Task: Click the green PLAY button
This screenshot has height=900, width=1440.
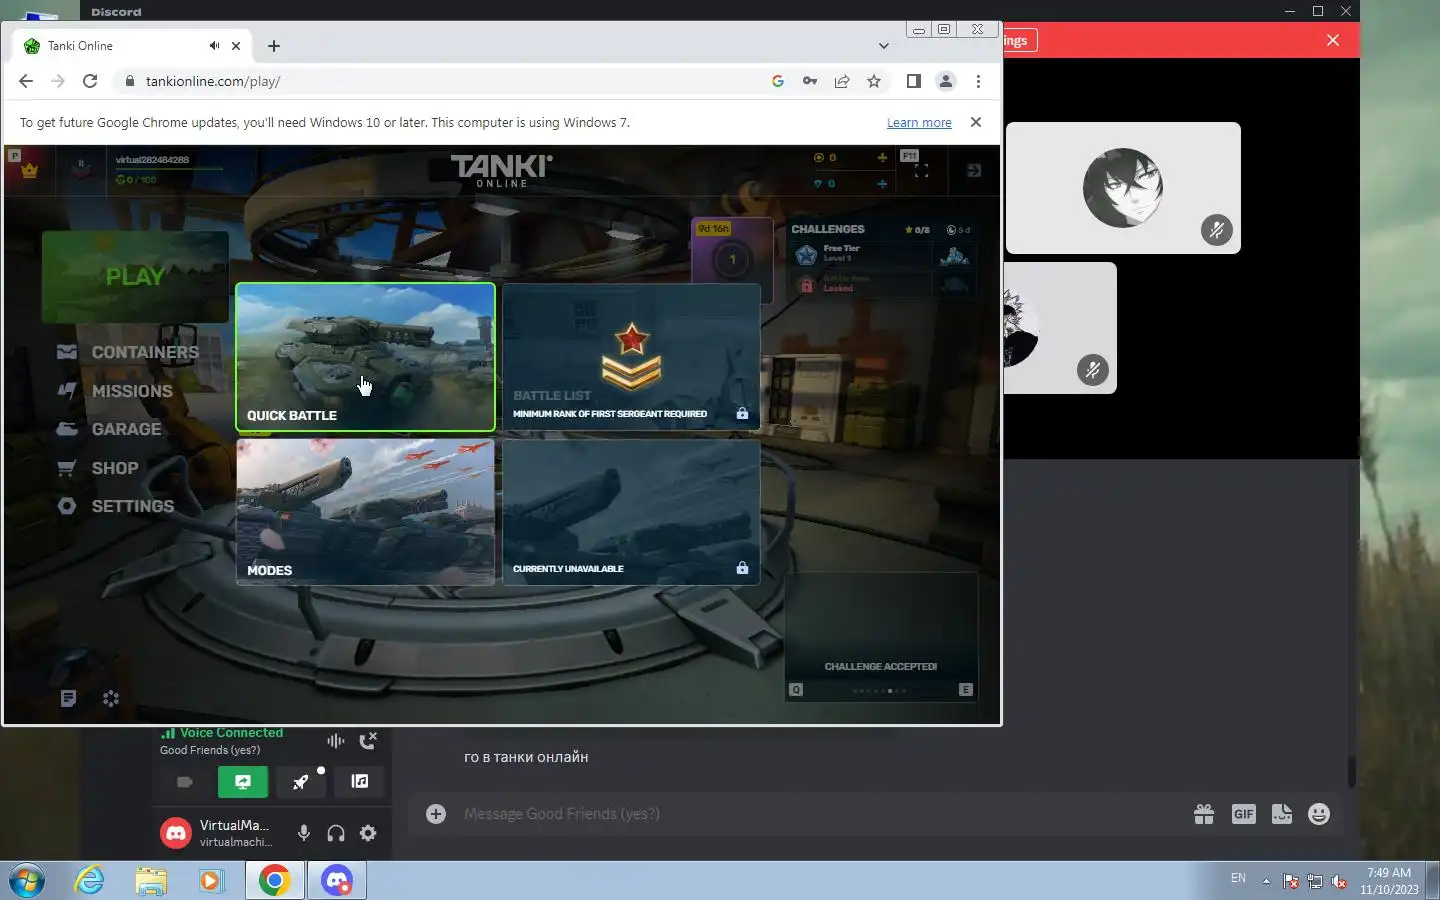Action: pyautogui.click(x=135, y=277)
